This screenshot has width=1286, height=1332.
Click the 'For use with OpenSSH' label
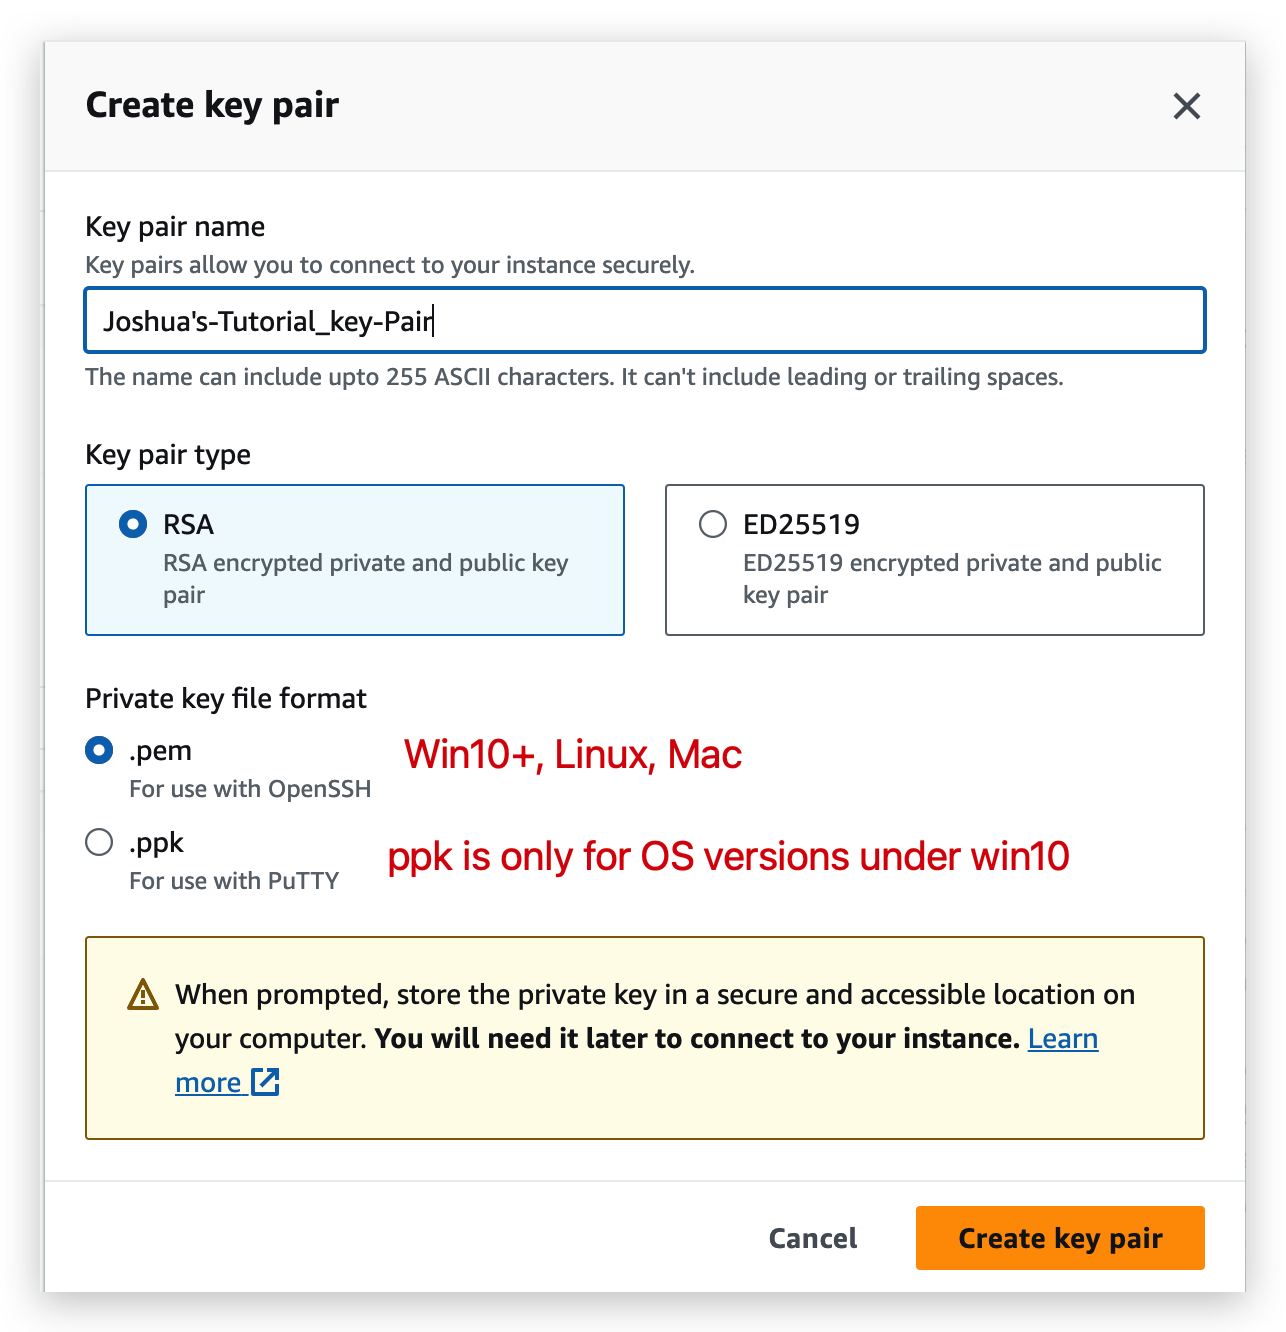coord(250,788)
